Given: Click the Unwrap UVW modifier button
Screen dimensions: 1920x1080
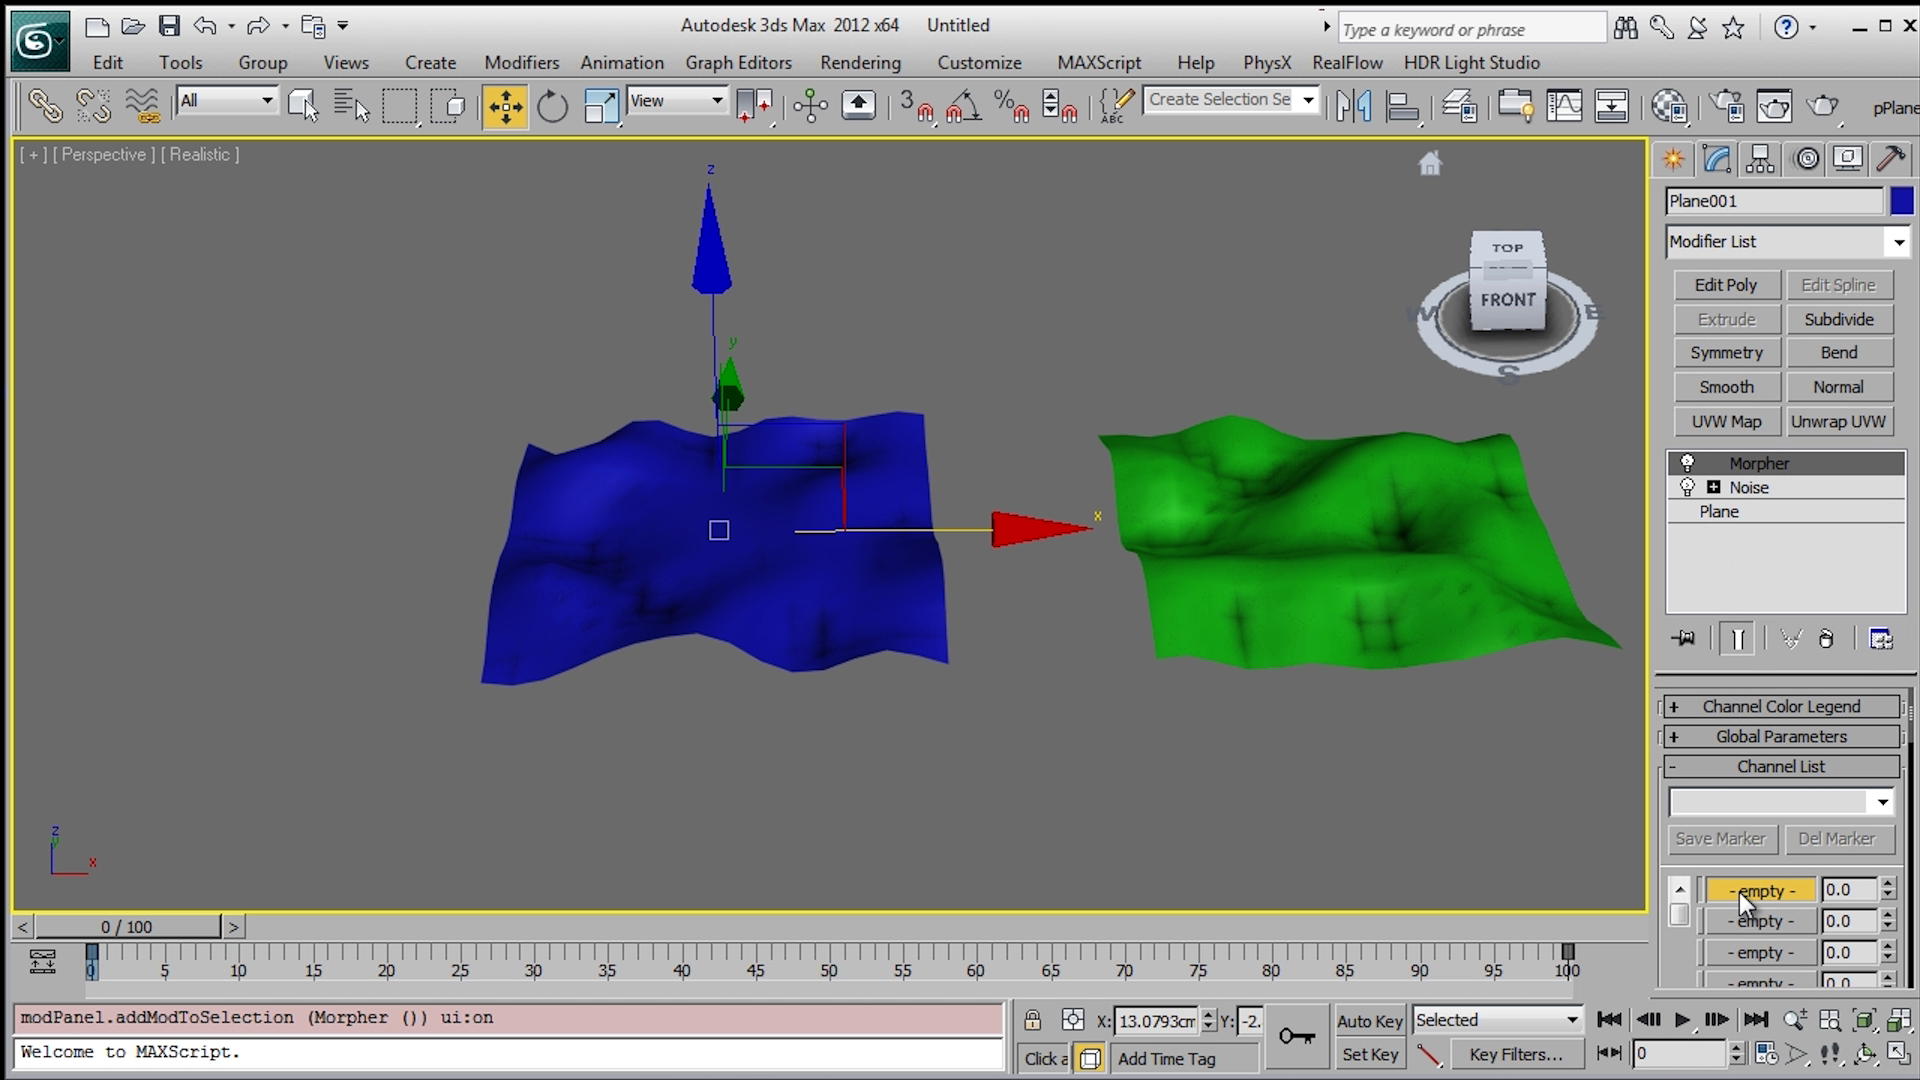Looking at the screenshot, I should tap(1839, 421).
